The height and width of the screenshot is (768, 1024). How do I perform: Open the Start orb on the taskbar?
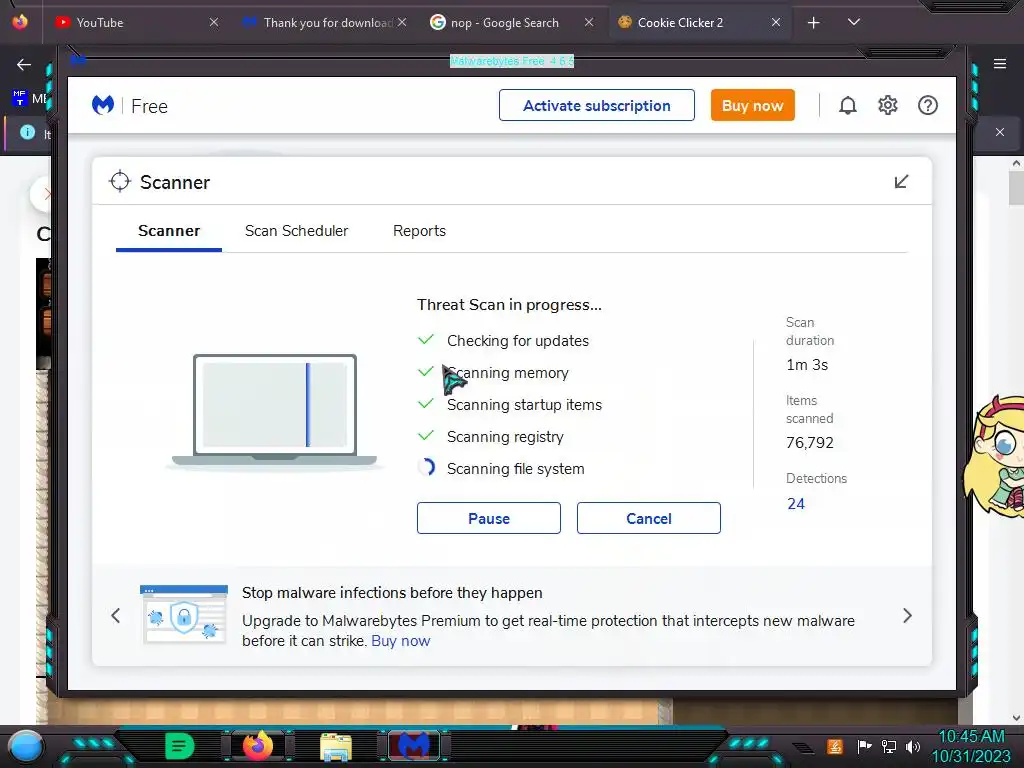pyautogui.click(x=26, y=746)
